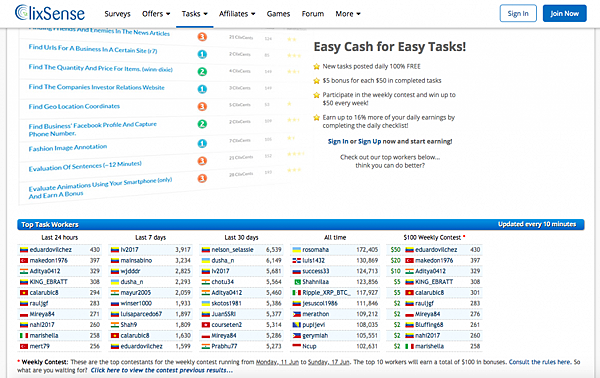Click the 'Last 30 days' column heading
This screenshot has width=600, height=378.
(241, 237)
